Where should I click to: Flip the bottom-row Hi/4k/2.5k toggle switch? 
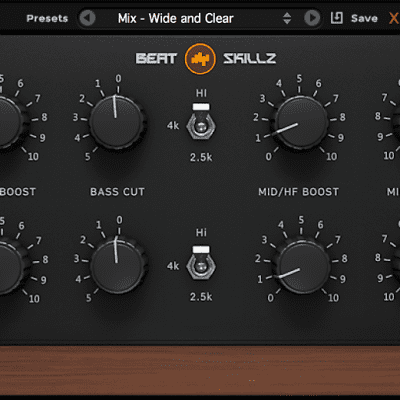[x=201, y=263]
